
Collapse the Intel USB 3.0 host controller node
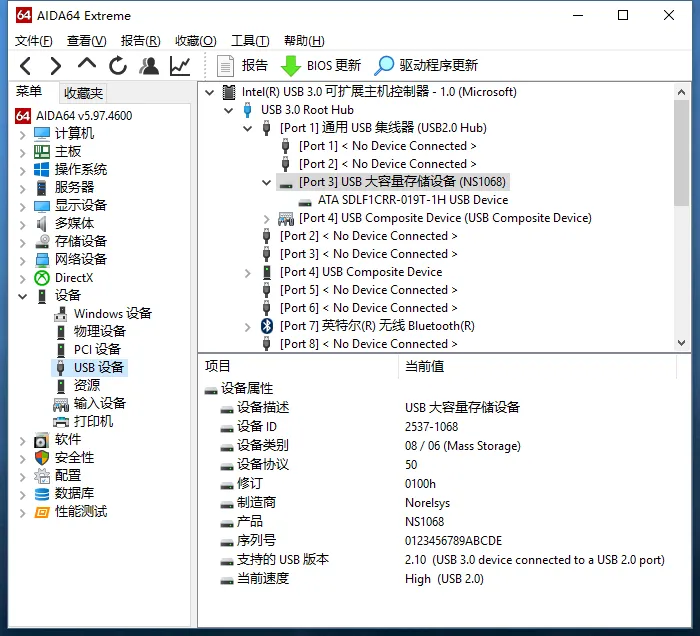[209, 92]
